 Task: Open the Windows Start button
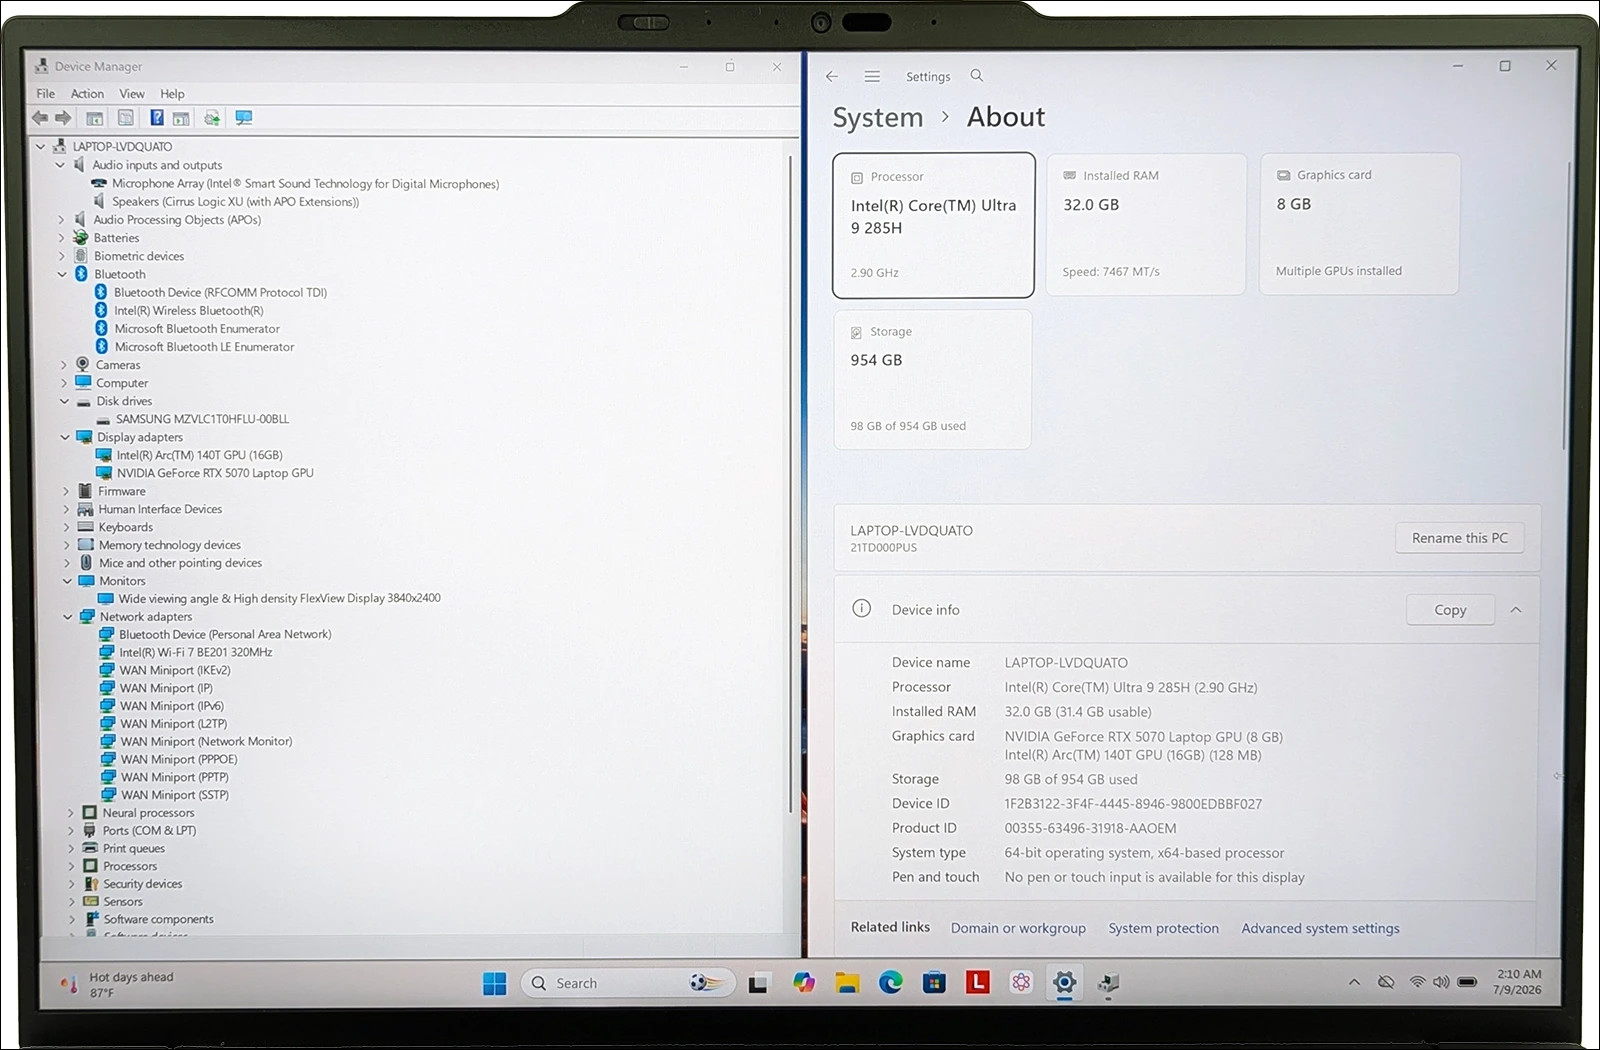pyautogui.click(x=494, y=983)
